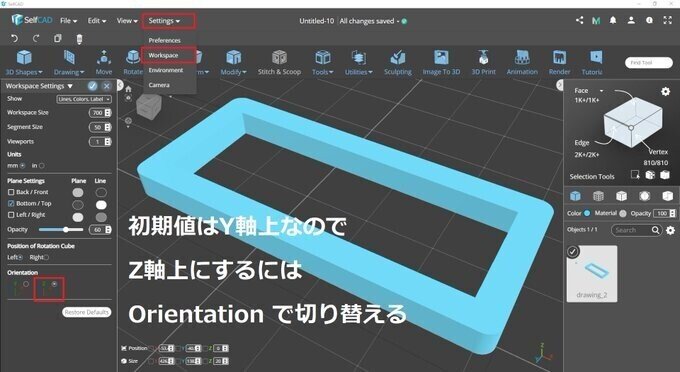Check the Left / Right plane checkbox

click(x=11, y=215)
